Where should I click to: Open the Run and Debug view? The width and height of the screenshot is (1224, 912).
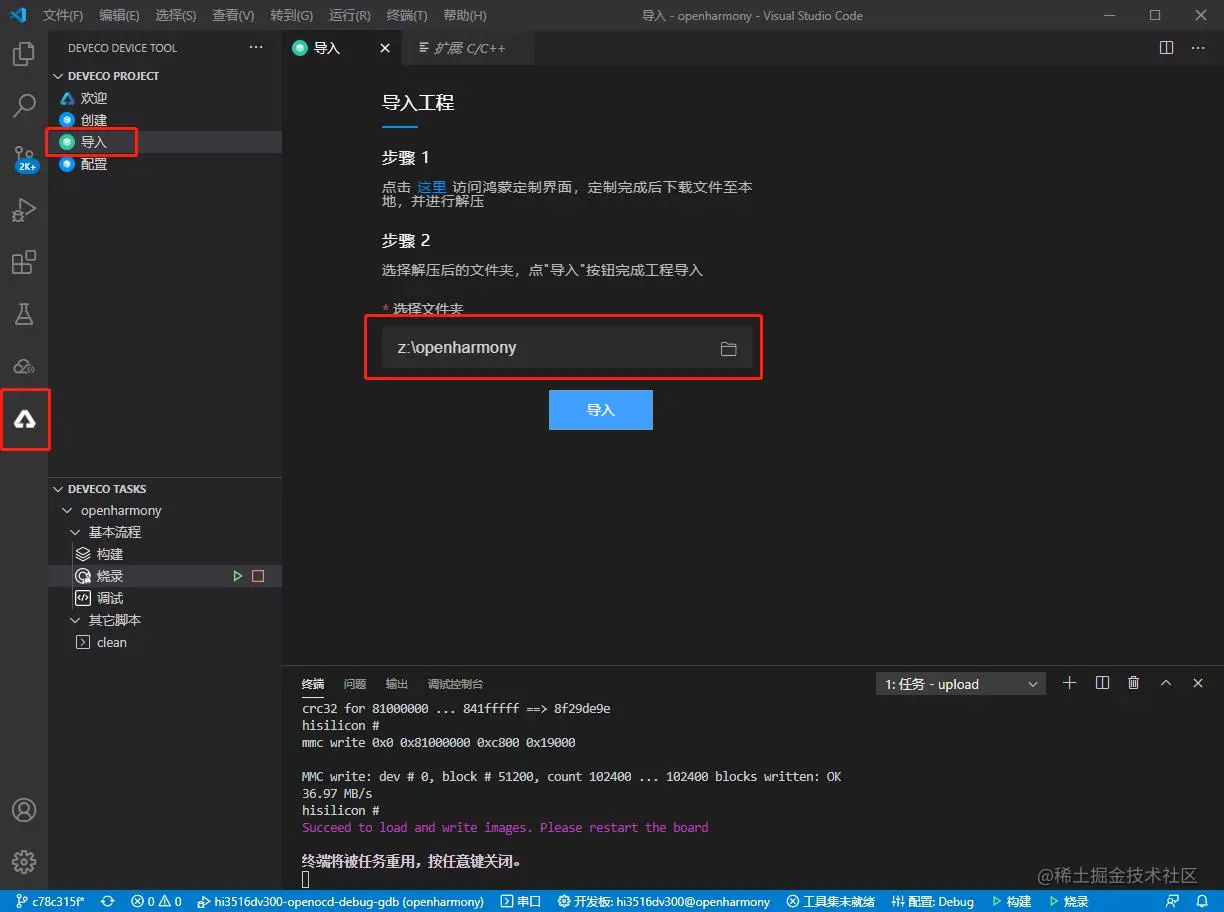coord(24,210)
